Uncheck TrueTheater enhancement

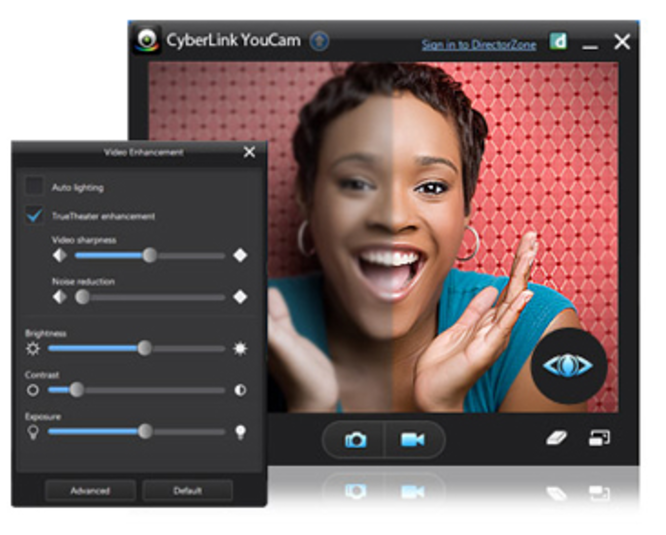tap(34, 214)
